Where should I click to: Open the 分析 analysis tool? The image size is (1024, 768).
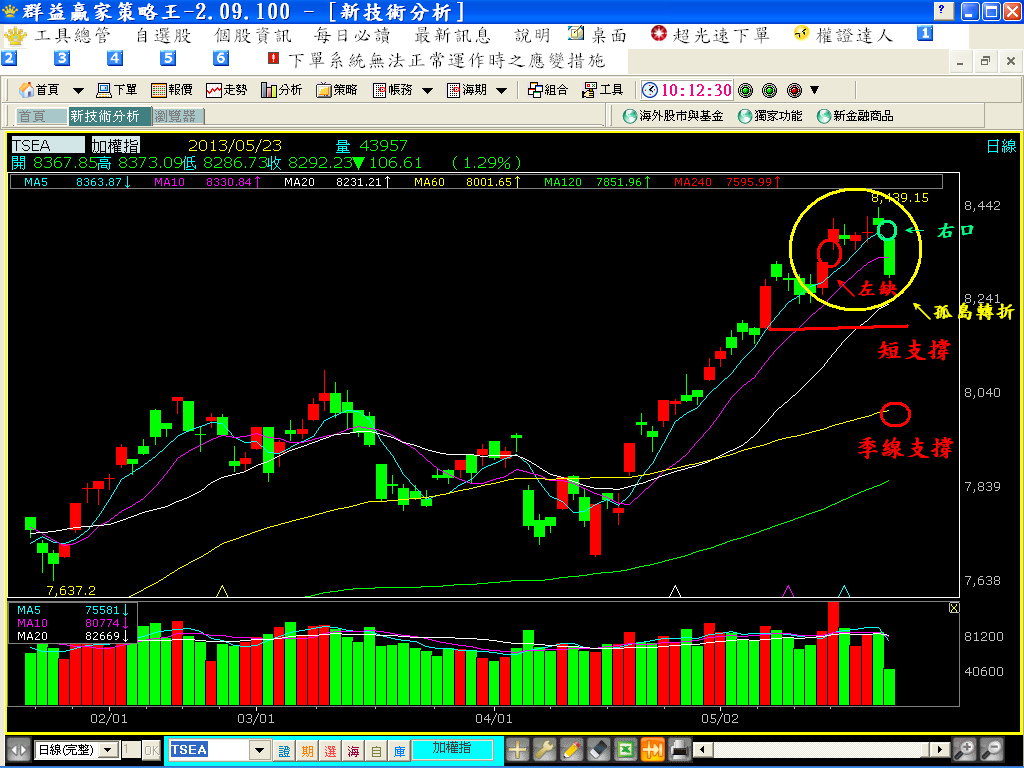pyautogui.click(x=281, y=90)
